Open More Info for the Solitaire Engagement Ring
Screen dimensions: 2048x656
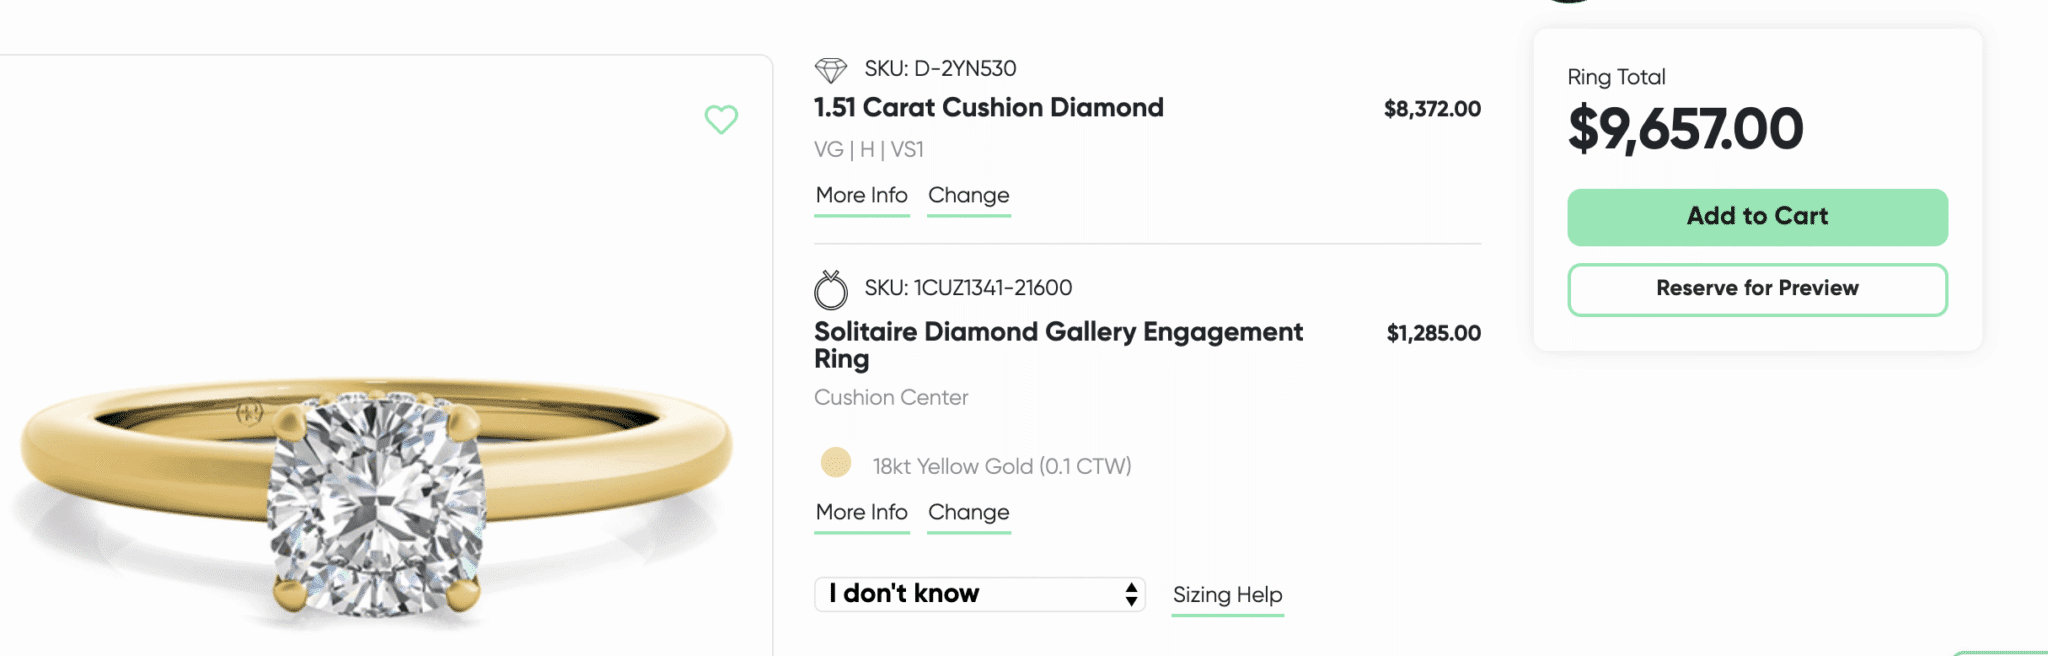(x=860, y=512)
